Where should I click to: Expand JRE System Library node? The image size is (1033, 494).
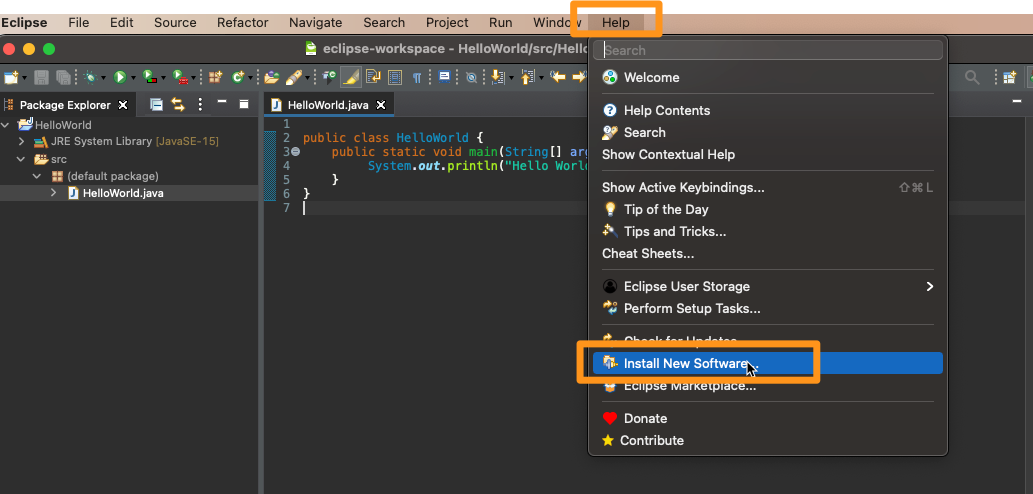[x=22, y=142]
